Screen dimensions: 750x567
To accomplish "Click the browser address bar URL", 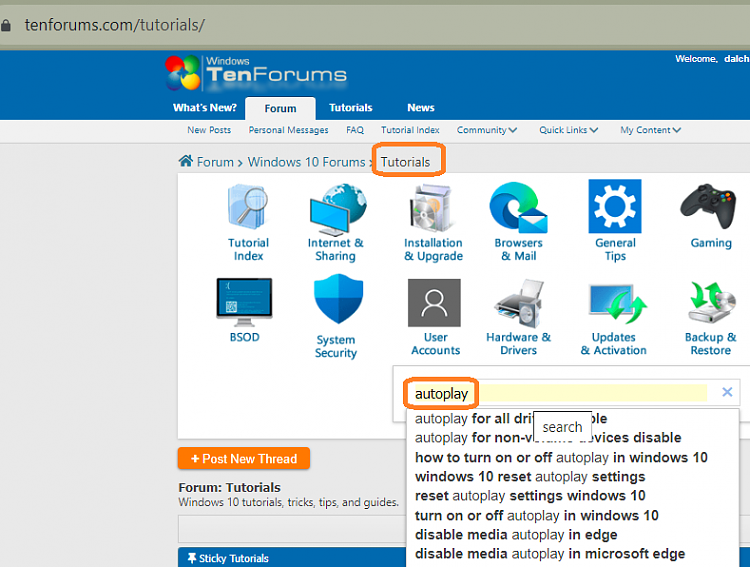I will (114, 25).
